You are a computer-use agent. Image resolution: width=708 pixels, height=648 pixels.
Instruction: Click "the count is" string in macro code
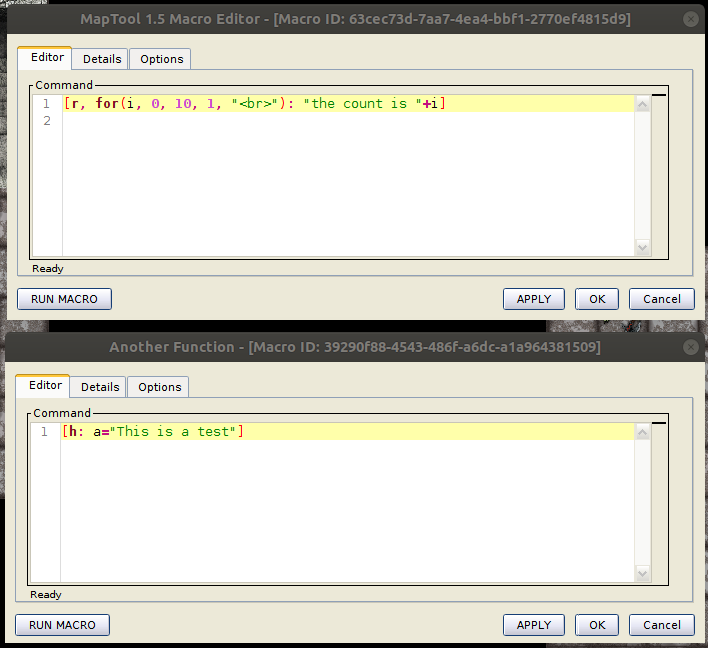click(363, 104)
